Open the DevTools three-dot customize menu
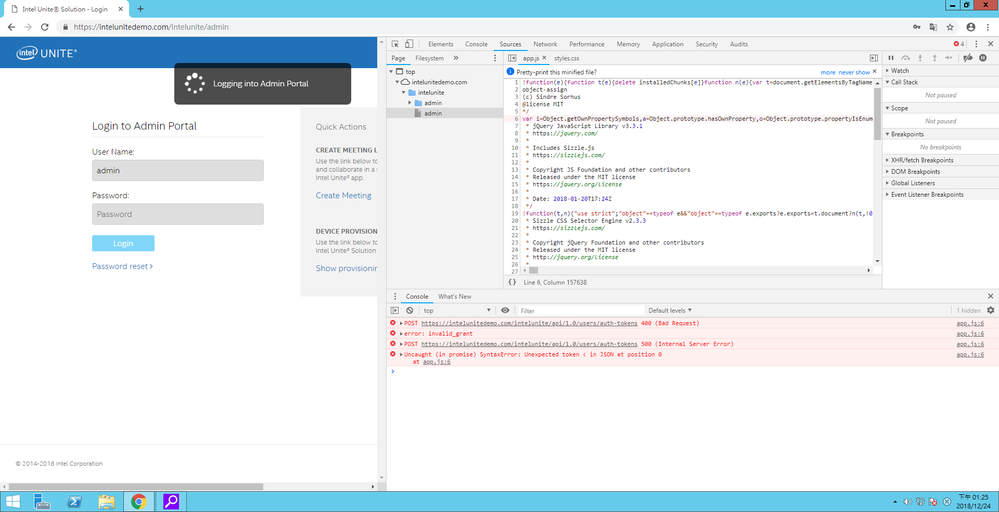Image resolution: width=999 pixels, height=512 pixels. click(977, 44)
